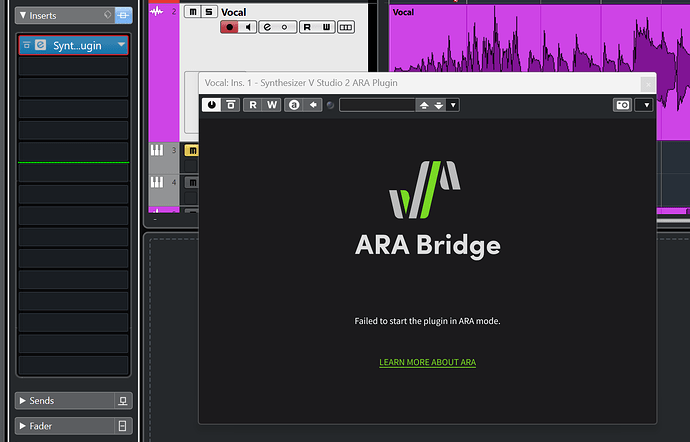Switch between A/B plugin settings
Image resolution: width=690 pixels, height=442 pixels.
(x=294, y=105)
